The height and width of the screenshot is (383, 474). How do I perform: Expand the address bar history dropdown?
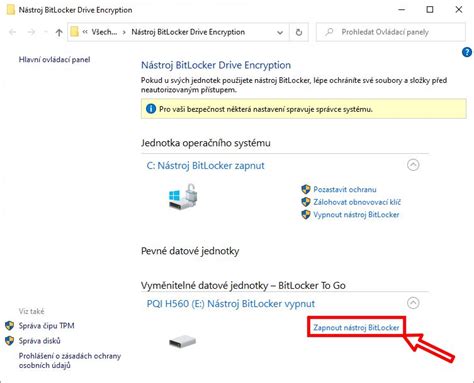click(280, 32)
